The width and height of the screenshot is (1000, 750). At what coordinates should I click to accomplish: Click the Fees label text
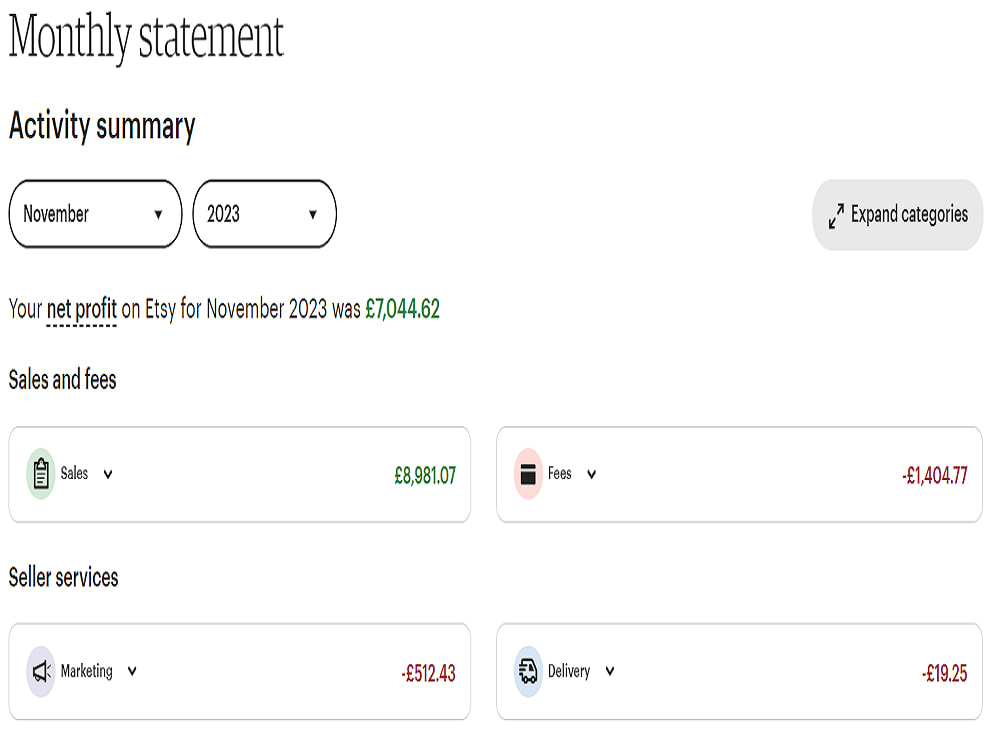click(x=559, y=473)
